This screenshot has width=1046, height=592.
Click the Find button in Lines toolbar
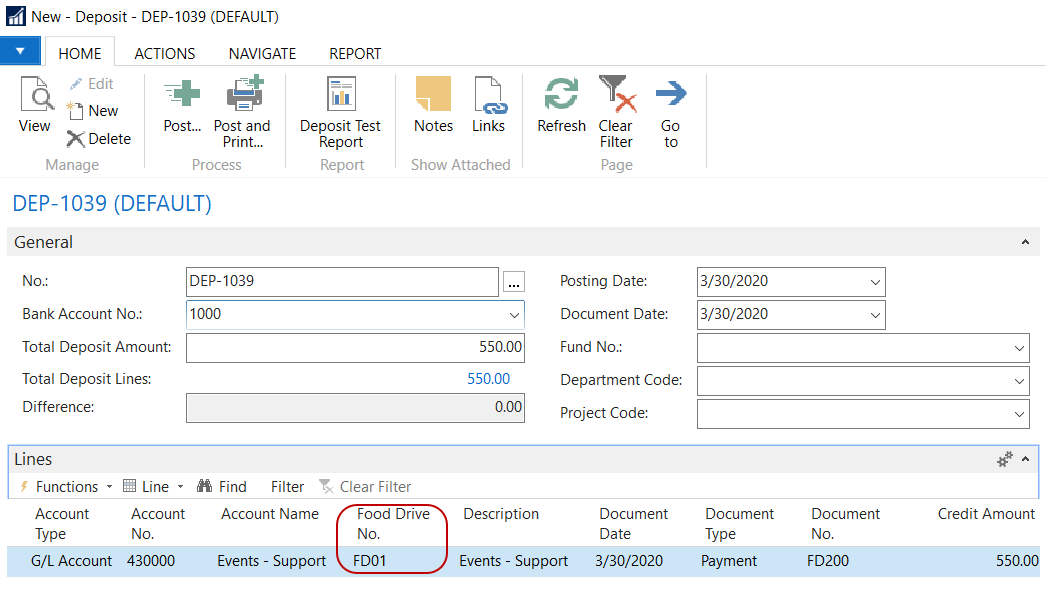[x=222, y=487]
